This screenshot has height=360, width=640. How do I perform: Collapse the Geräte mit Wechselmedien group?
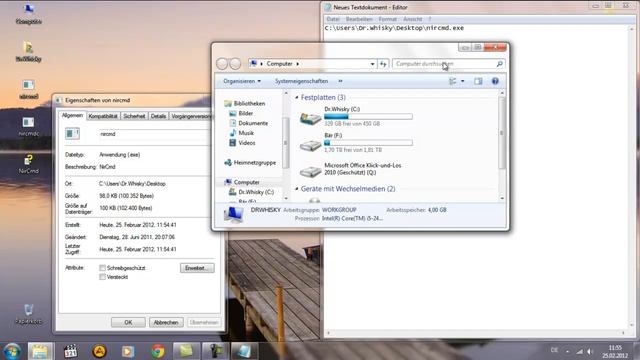pyautogui.click(x=297, y=189)
